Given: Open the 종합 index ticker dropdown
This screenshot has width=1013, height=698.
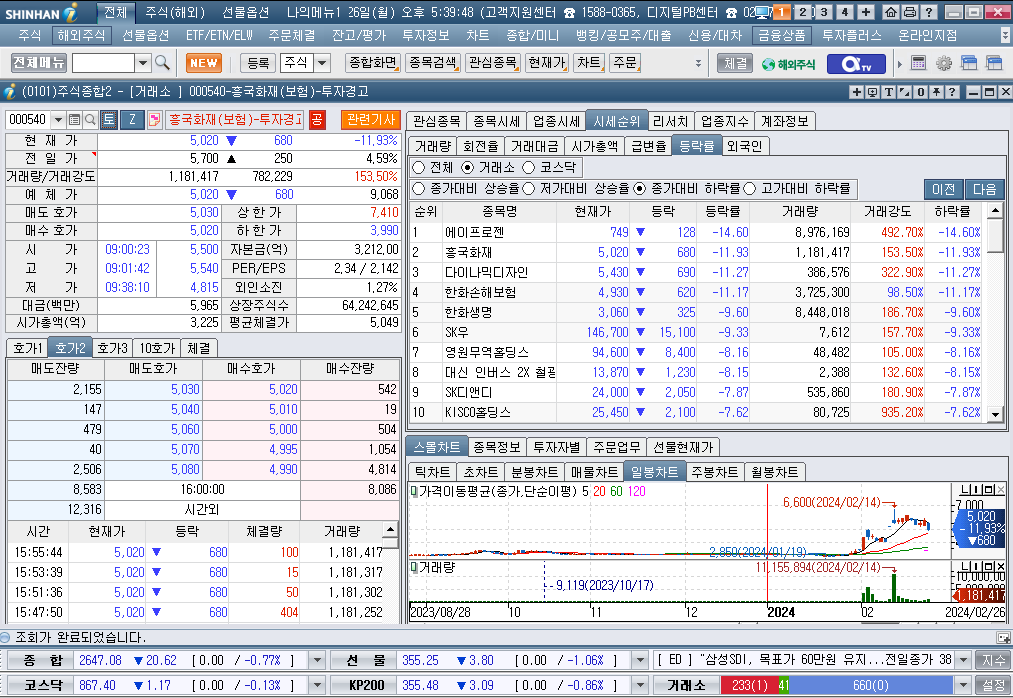Looking at the screenshot, I should 317,660.
